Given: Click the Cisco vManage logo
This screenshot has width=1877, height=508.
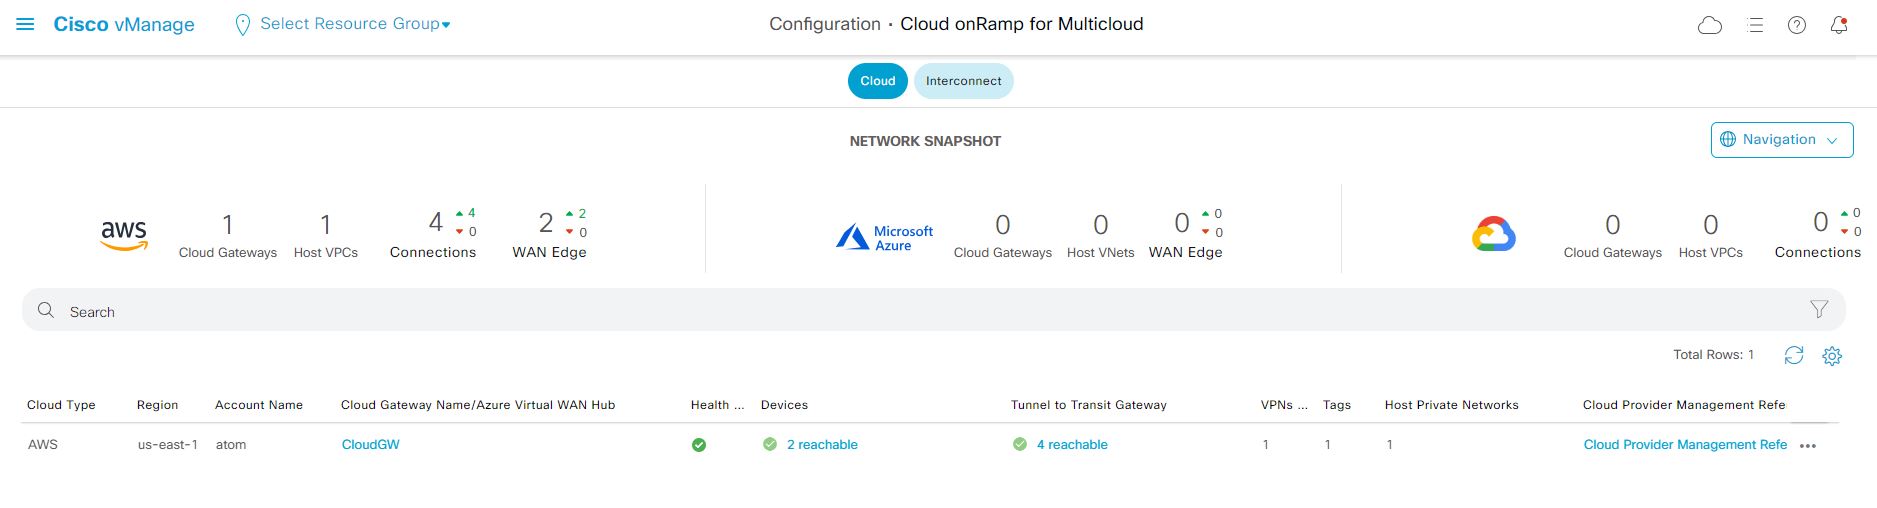Looking at the screenshot, I should click(124, 24).
